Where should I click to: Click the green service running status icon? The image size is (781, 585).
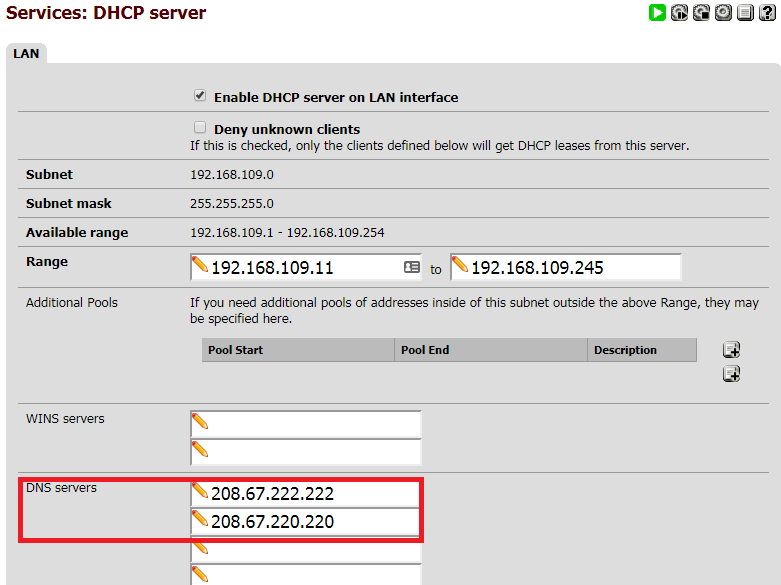657,13
